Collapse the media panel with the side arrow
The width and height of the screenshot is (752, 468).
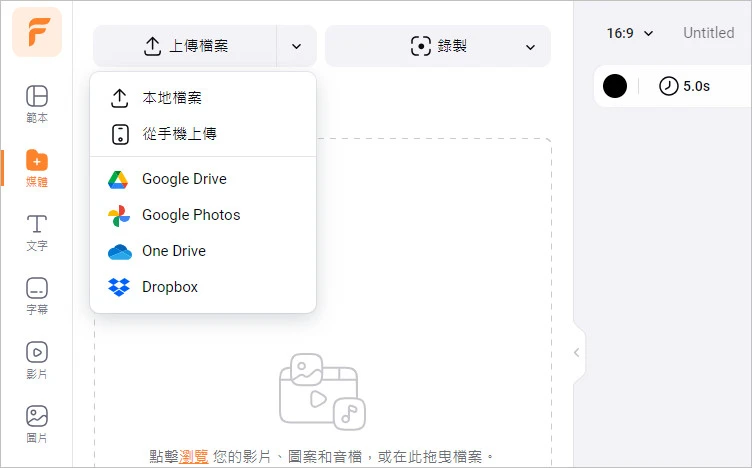point(577,353)
